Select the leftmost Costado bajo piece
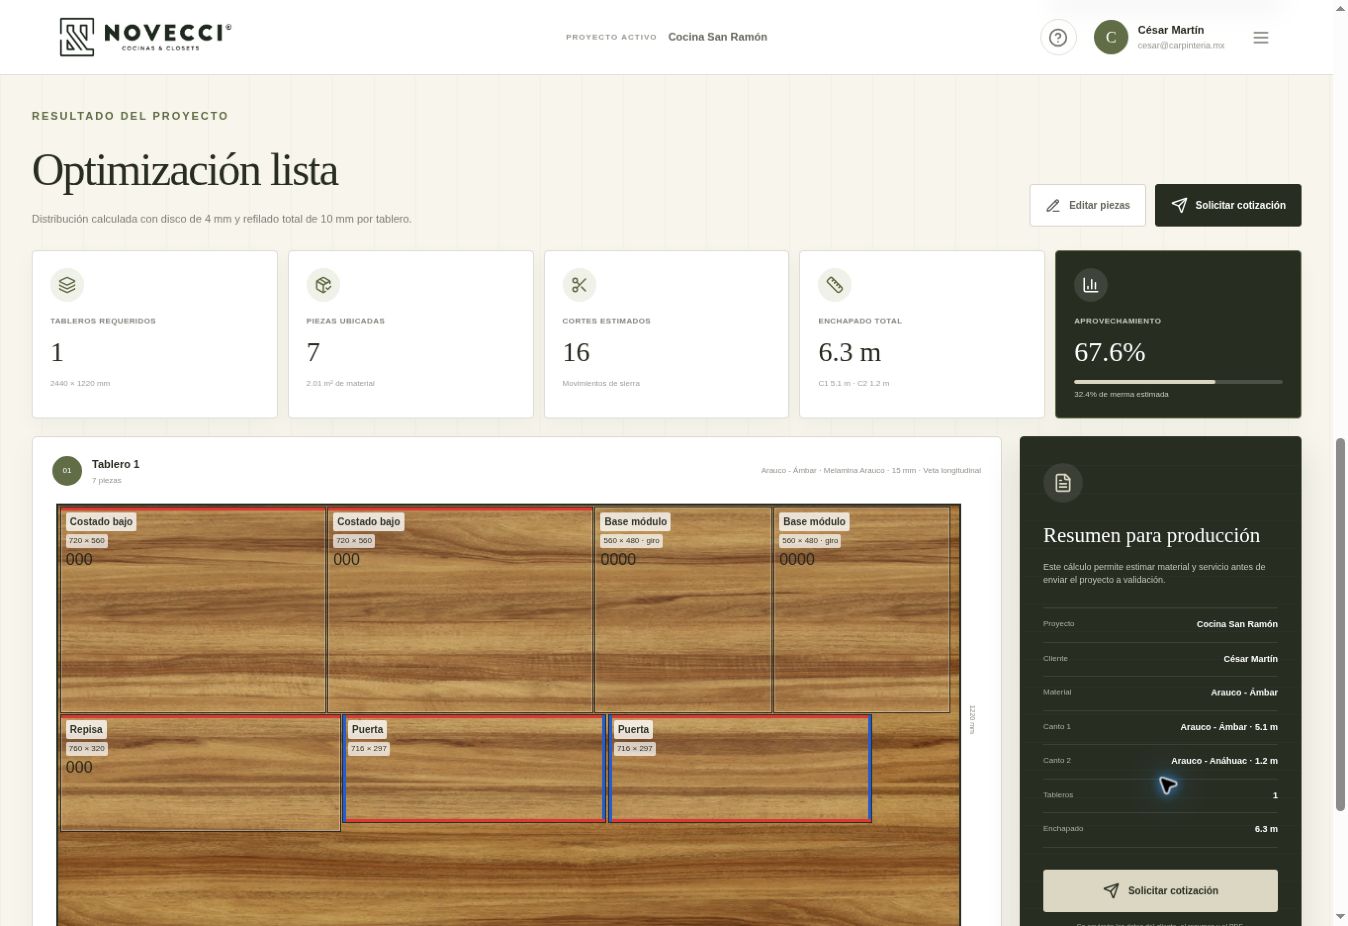Viewport: 1348px width, 926px height. pyautogui.click(x=193, y=610)
